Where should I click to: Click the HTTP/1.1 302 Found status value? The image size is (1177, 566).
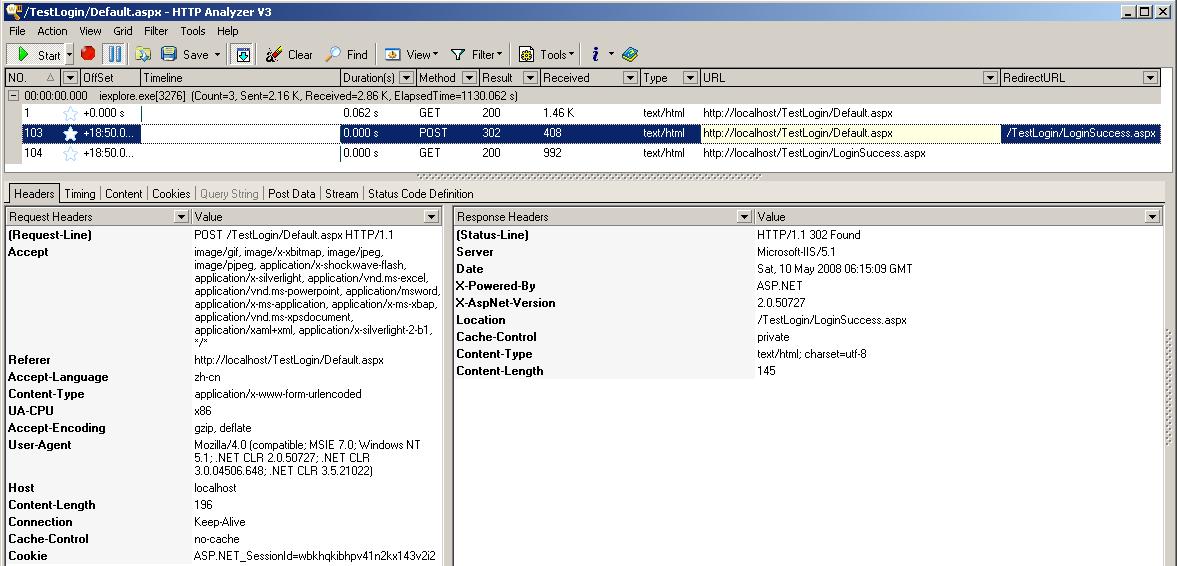tap(808, 235)
